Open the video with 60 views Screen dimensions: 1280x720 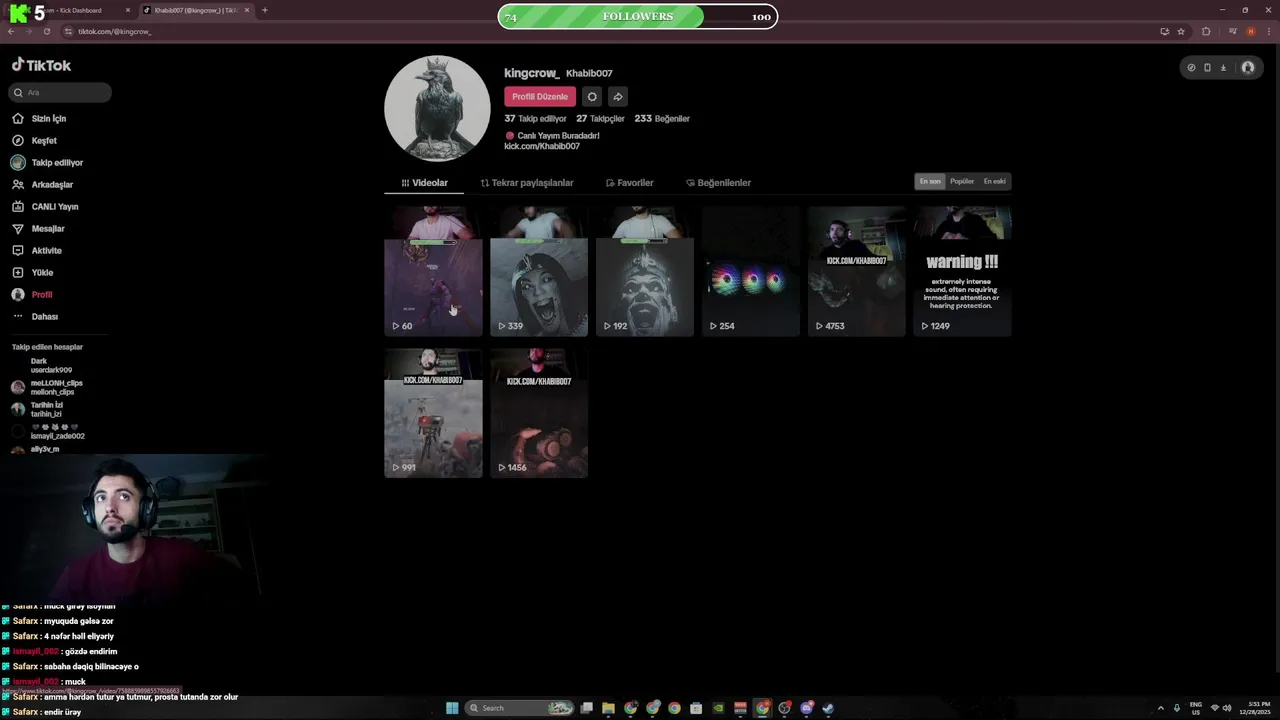433,271
